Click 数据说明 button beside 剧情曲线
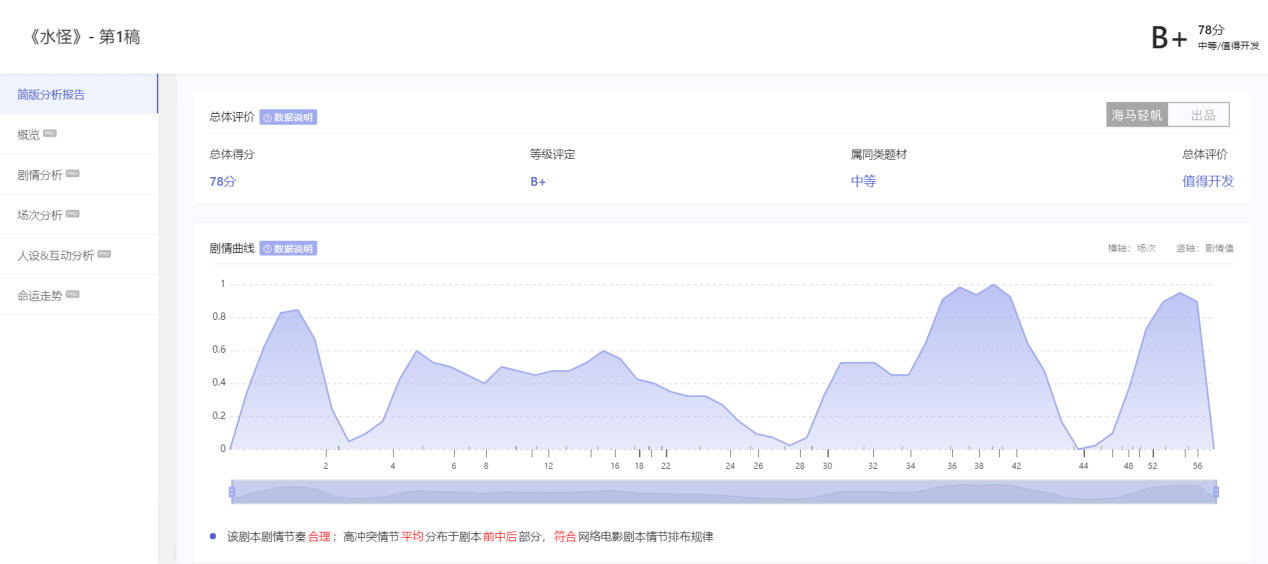 pyautogui.click(x=288, y=248)
